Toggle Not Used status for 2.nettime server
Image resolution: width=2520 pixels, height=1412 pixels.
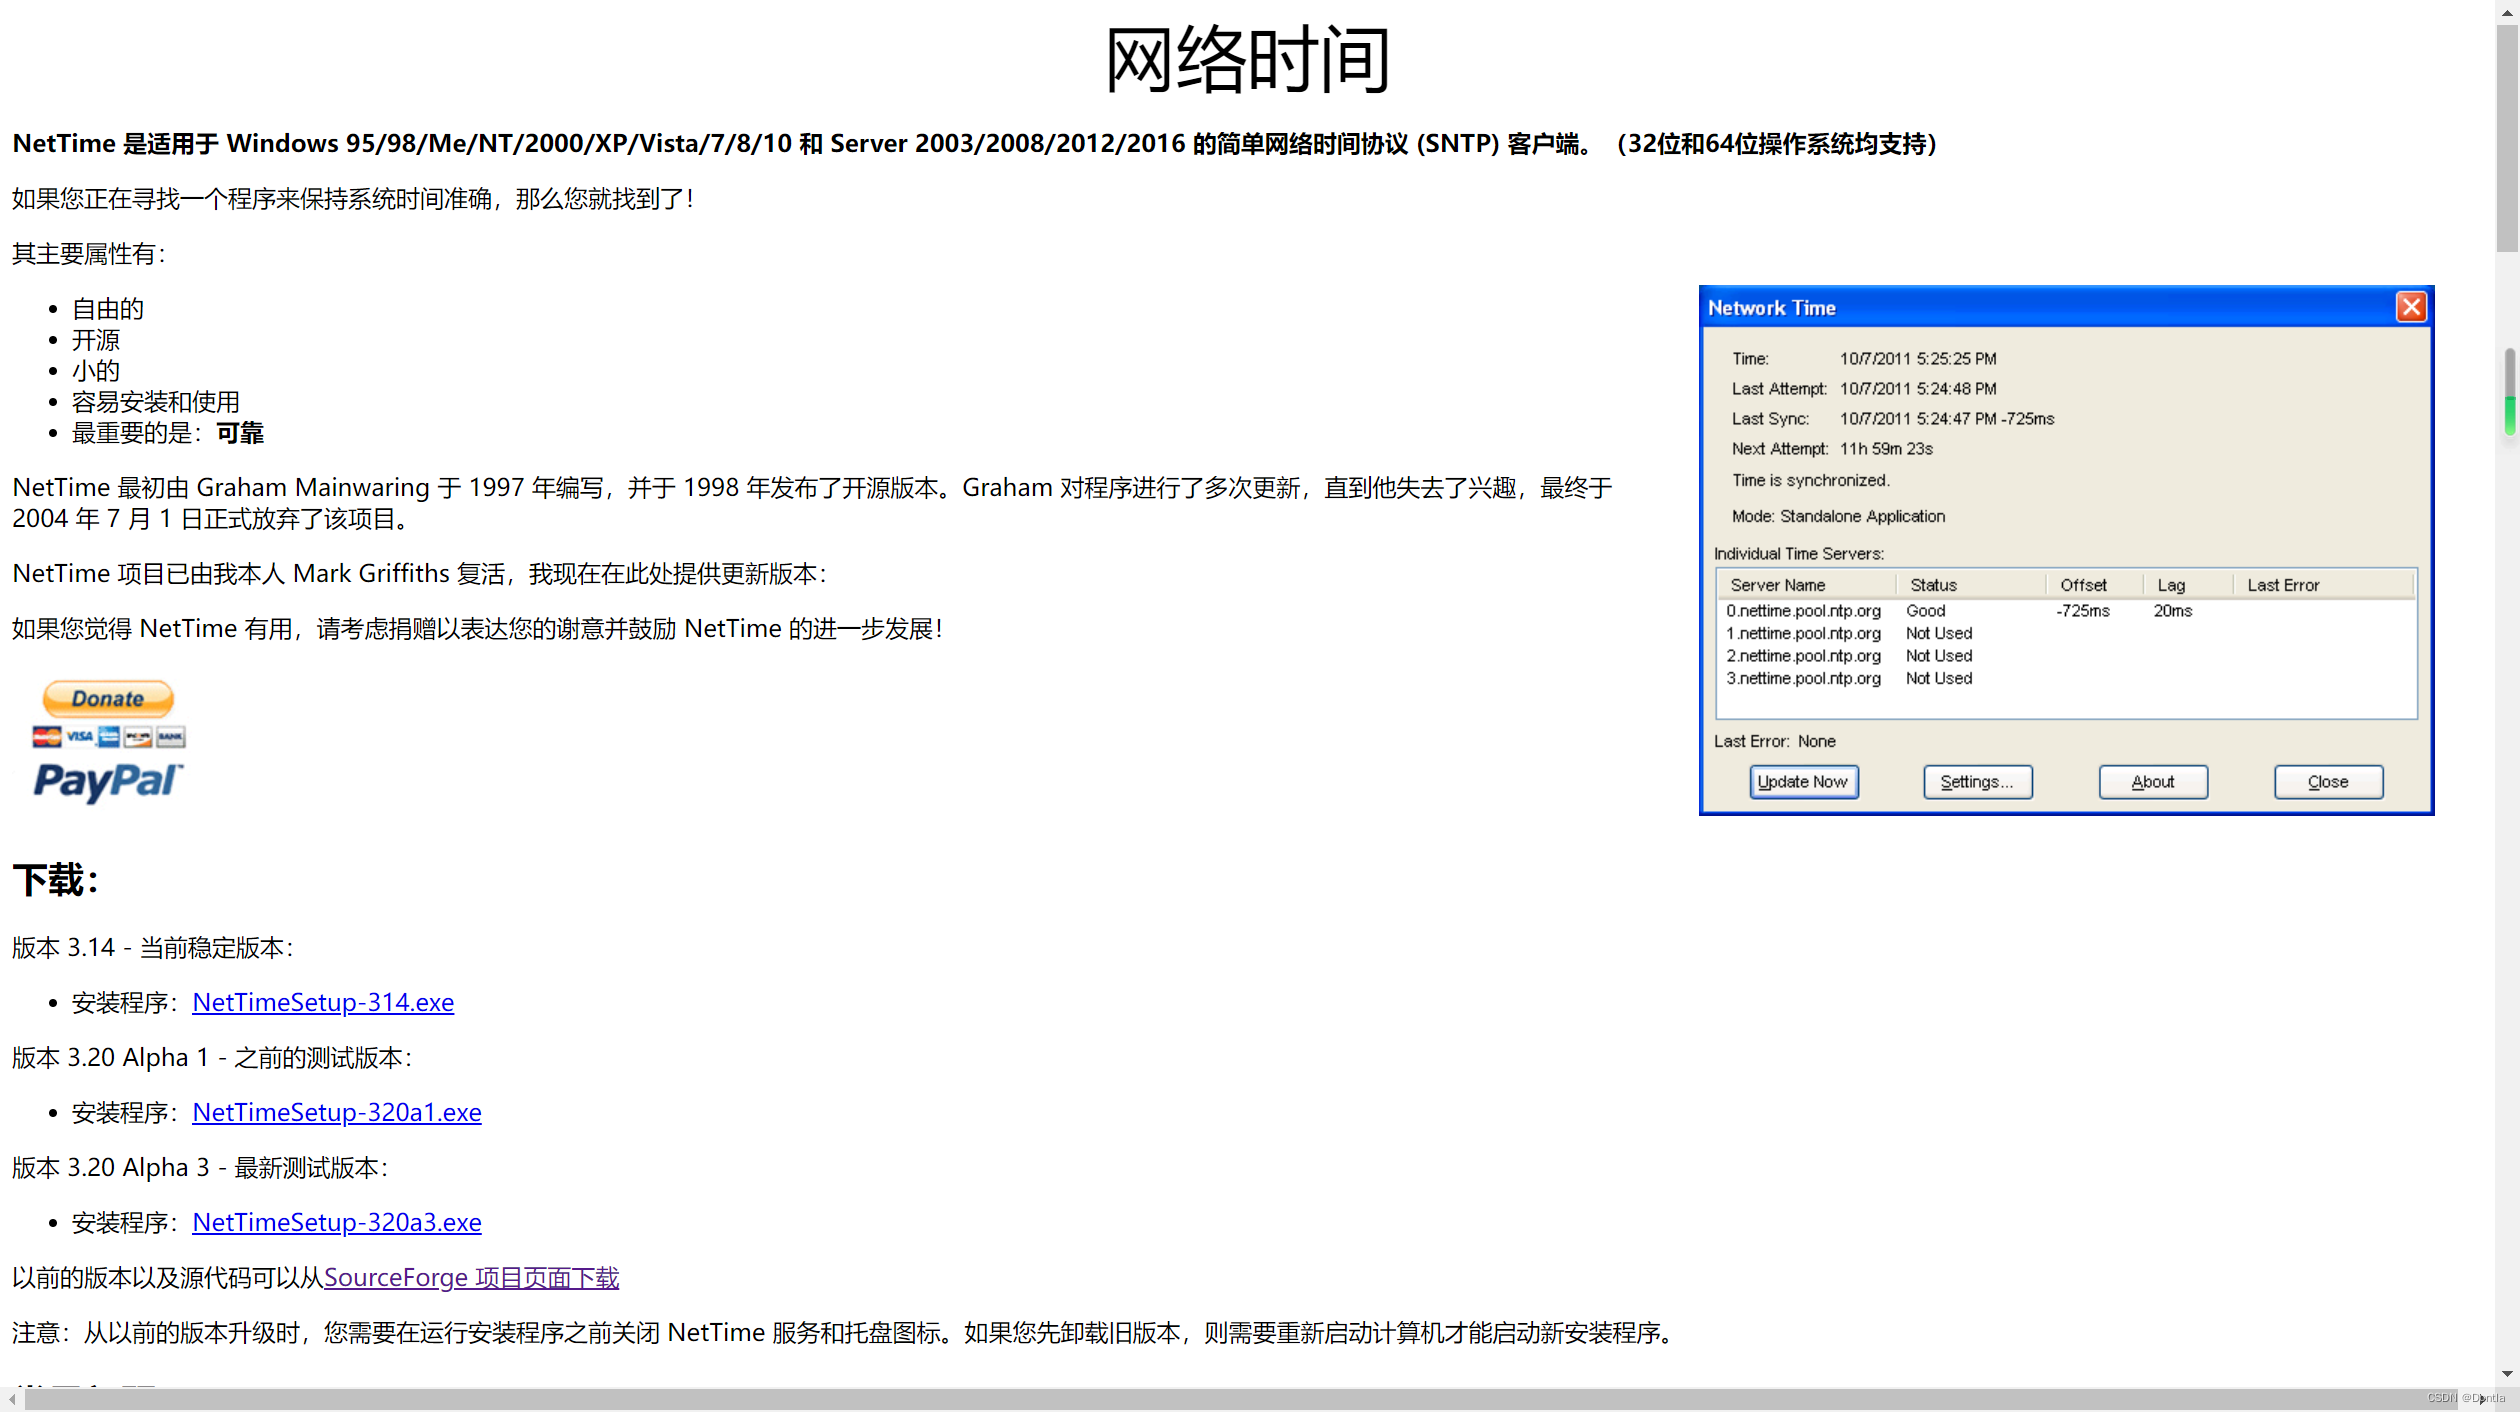coord(1938,654)
